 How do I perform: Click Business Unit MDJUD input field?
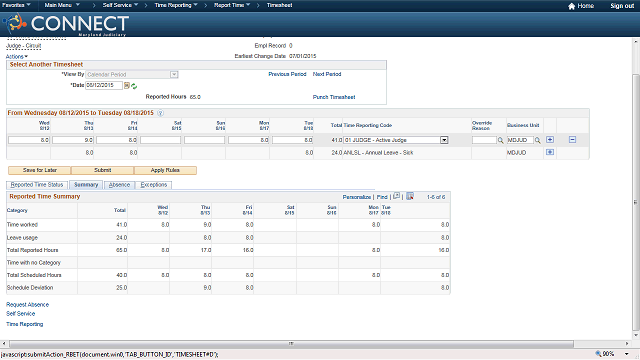pyautogui.click(x=520, y=140)
